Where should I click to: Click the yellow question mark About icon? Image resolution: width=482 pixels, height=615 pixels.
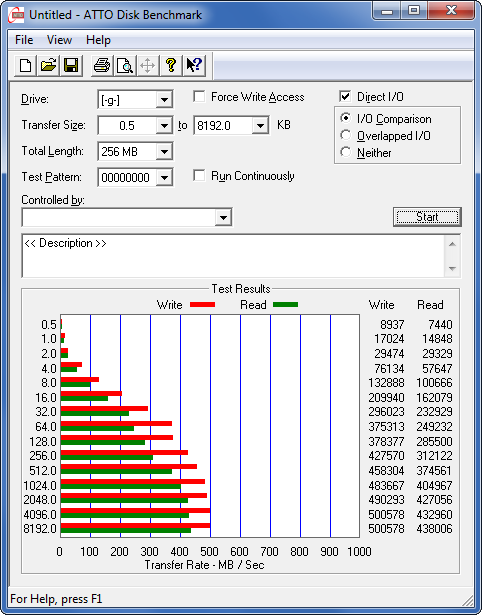[171, 65]
